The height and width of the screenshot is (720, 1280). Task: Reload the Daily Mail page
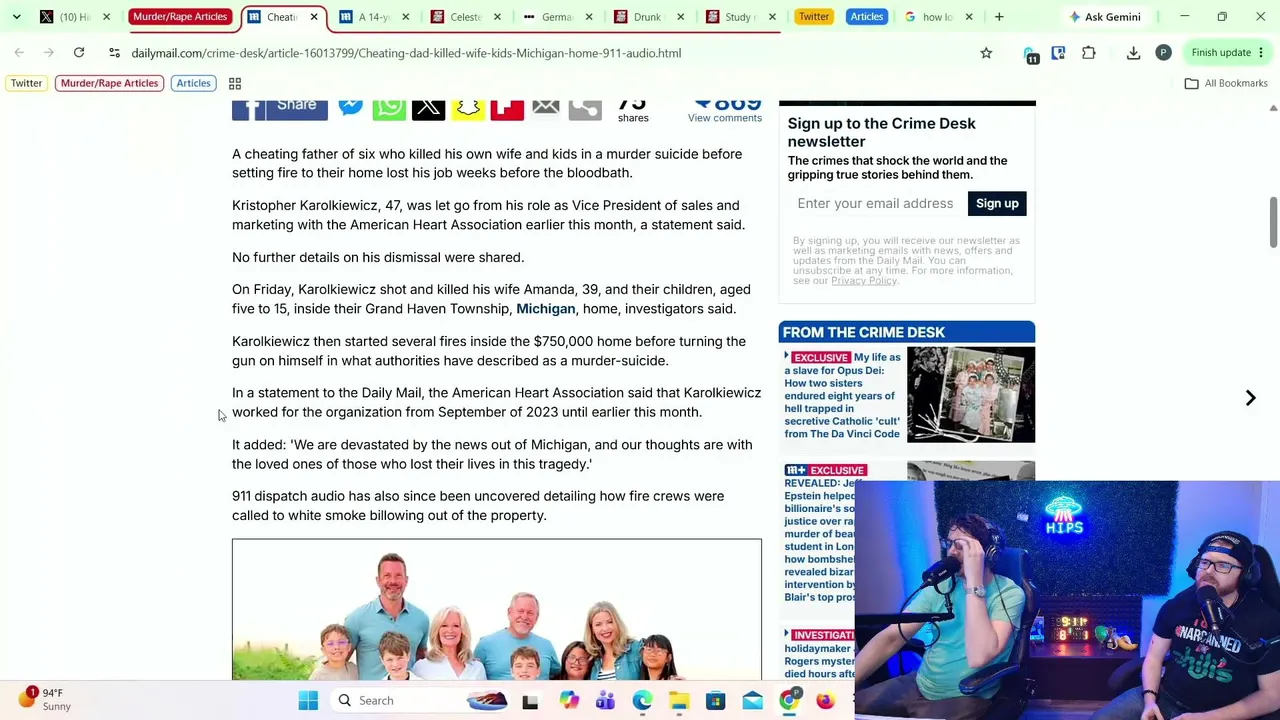click(x=79, y=53)
